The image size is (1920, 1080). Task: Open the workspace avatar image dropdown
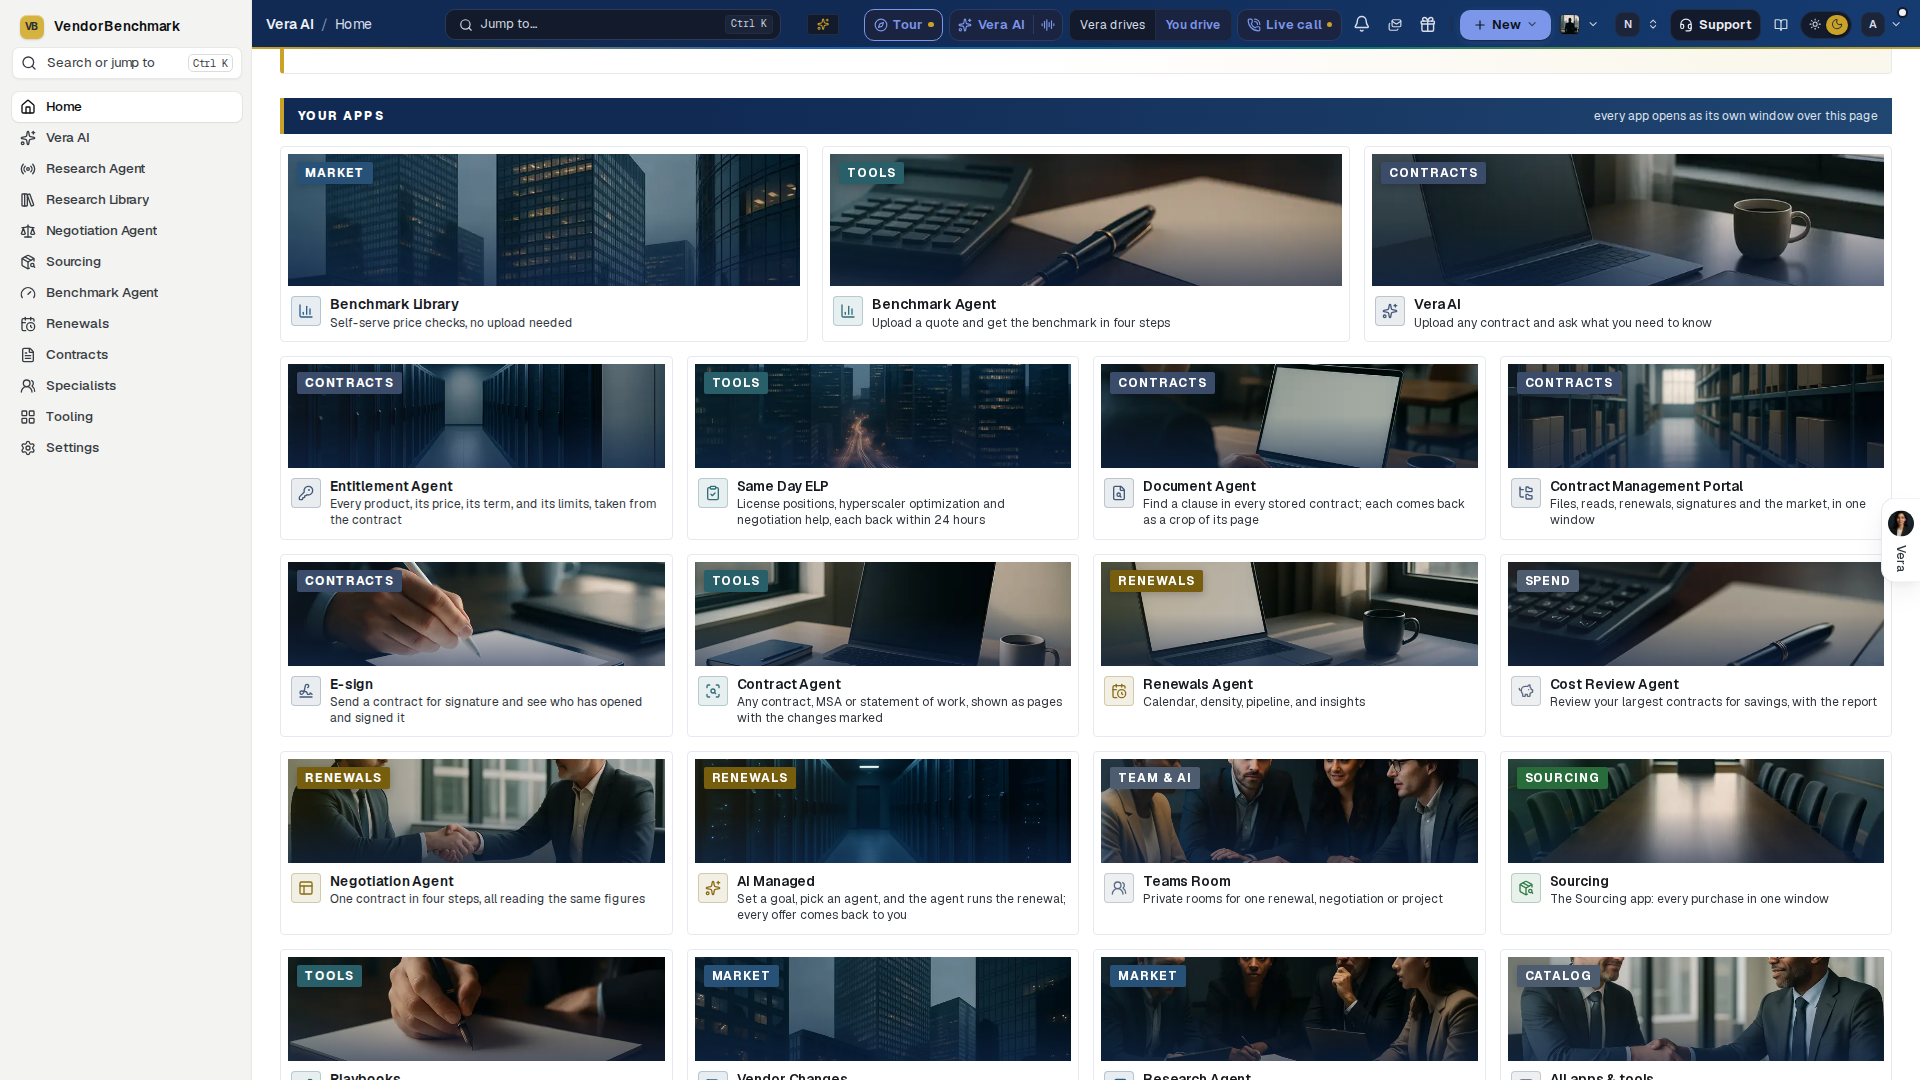pyautogui.click(x=1579, y=24)
